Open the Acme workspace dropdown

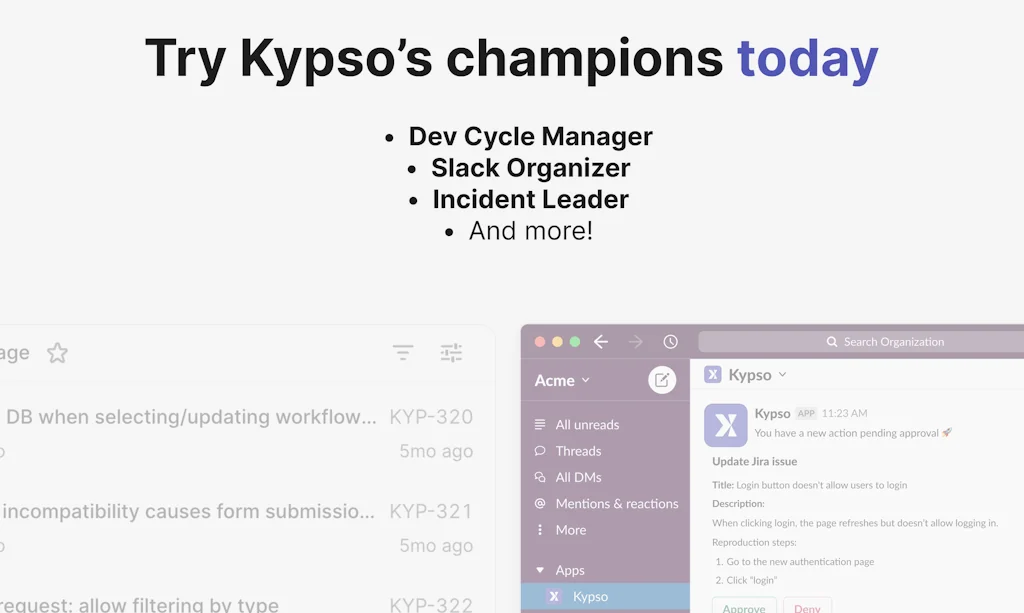[x=562, y=380]
